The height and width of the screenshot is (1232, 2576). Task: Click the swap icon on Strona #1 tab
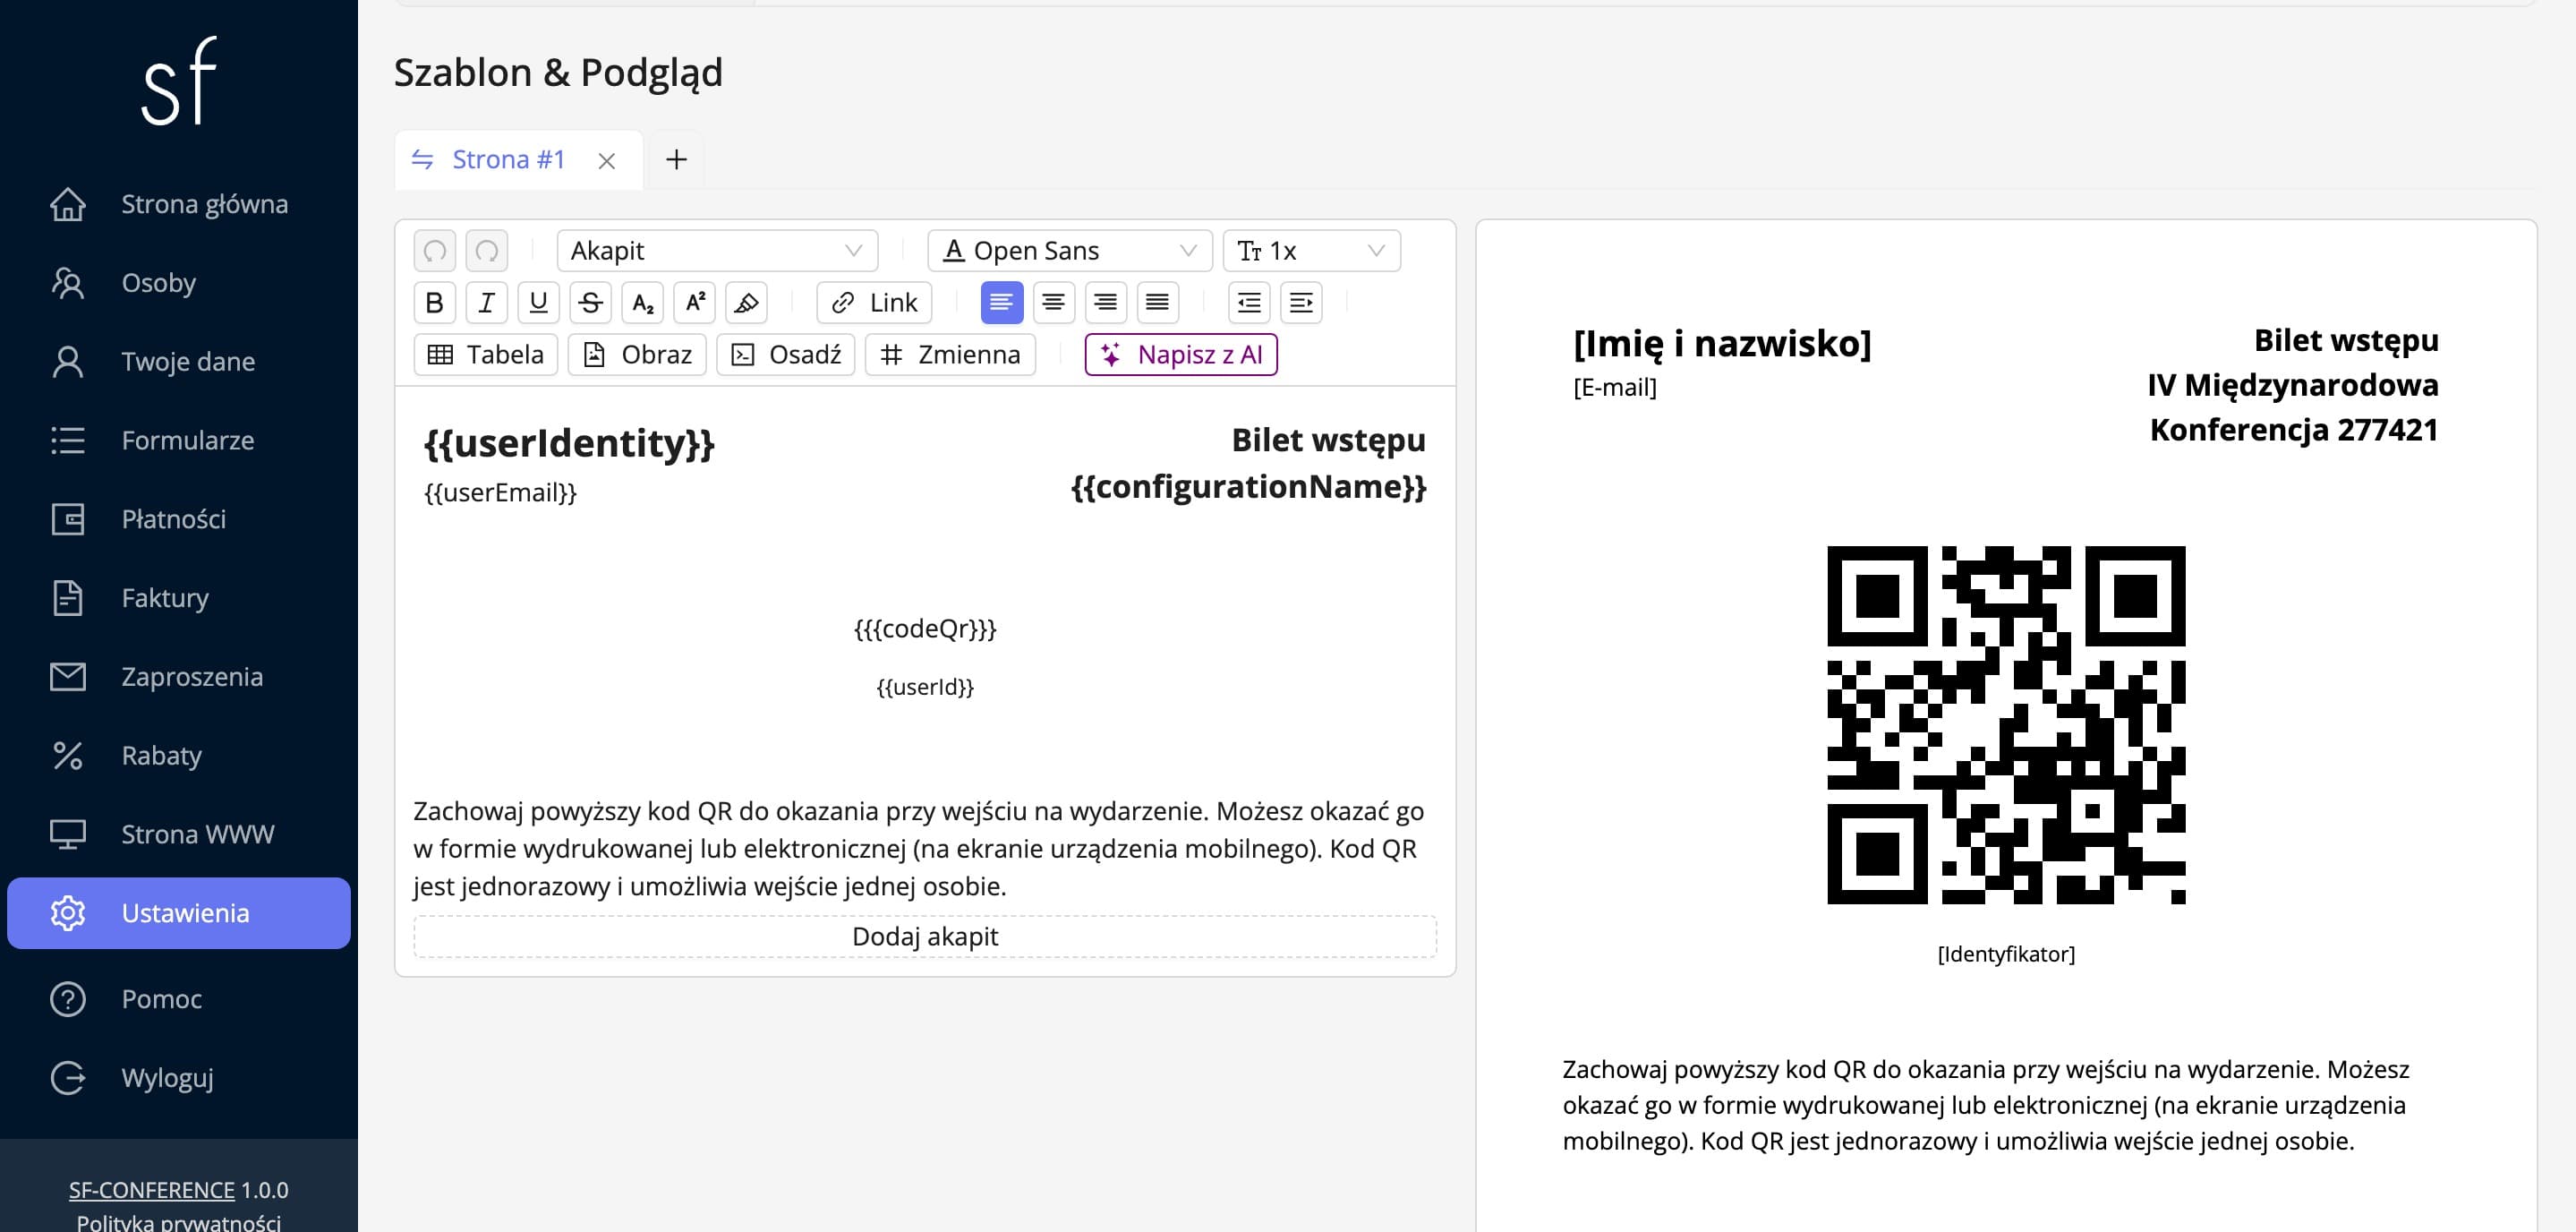tap(423, 160)
